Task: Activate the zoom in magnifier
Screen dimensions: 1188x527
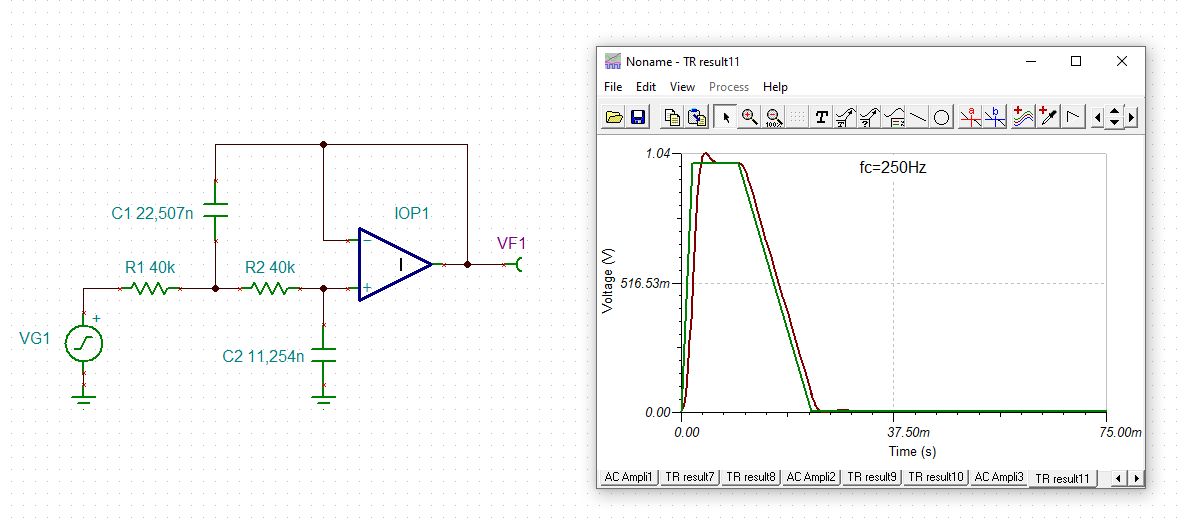Action: pyautogui.click(x=749, y=117)
